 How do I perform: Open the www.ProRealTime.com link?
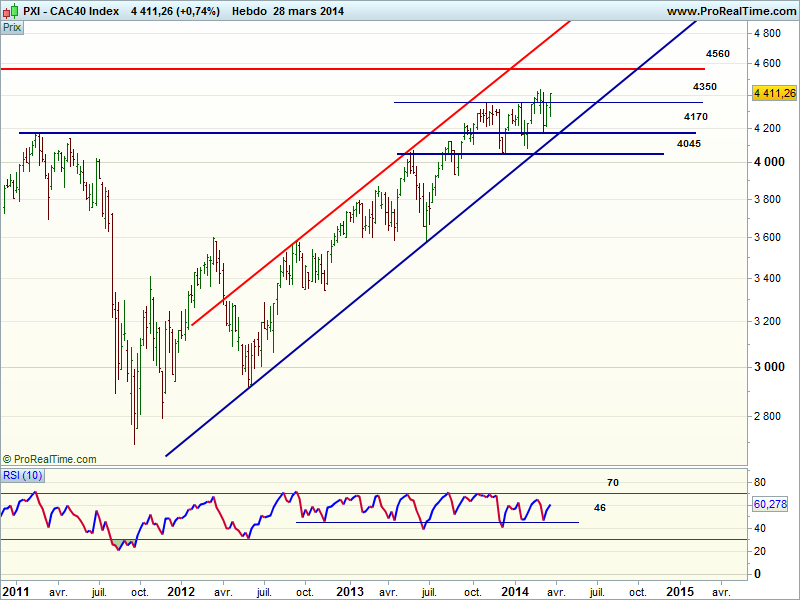[x=730, y=10]
